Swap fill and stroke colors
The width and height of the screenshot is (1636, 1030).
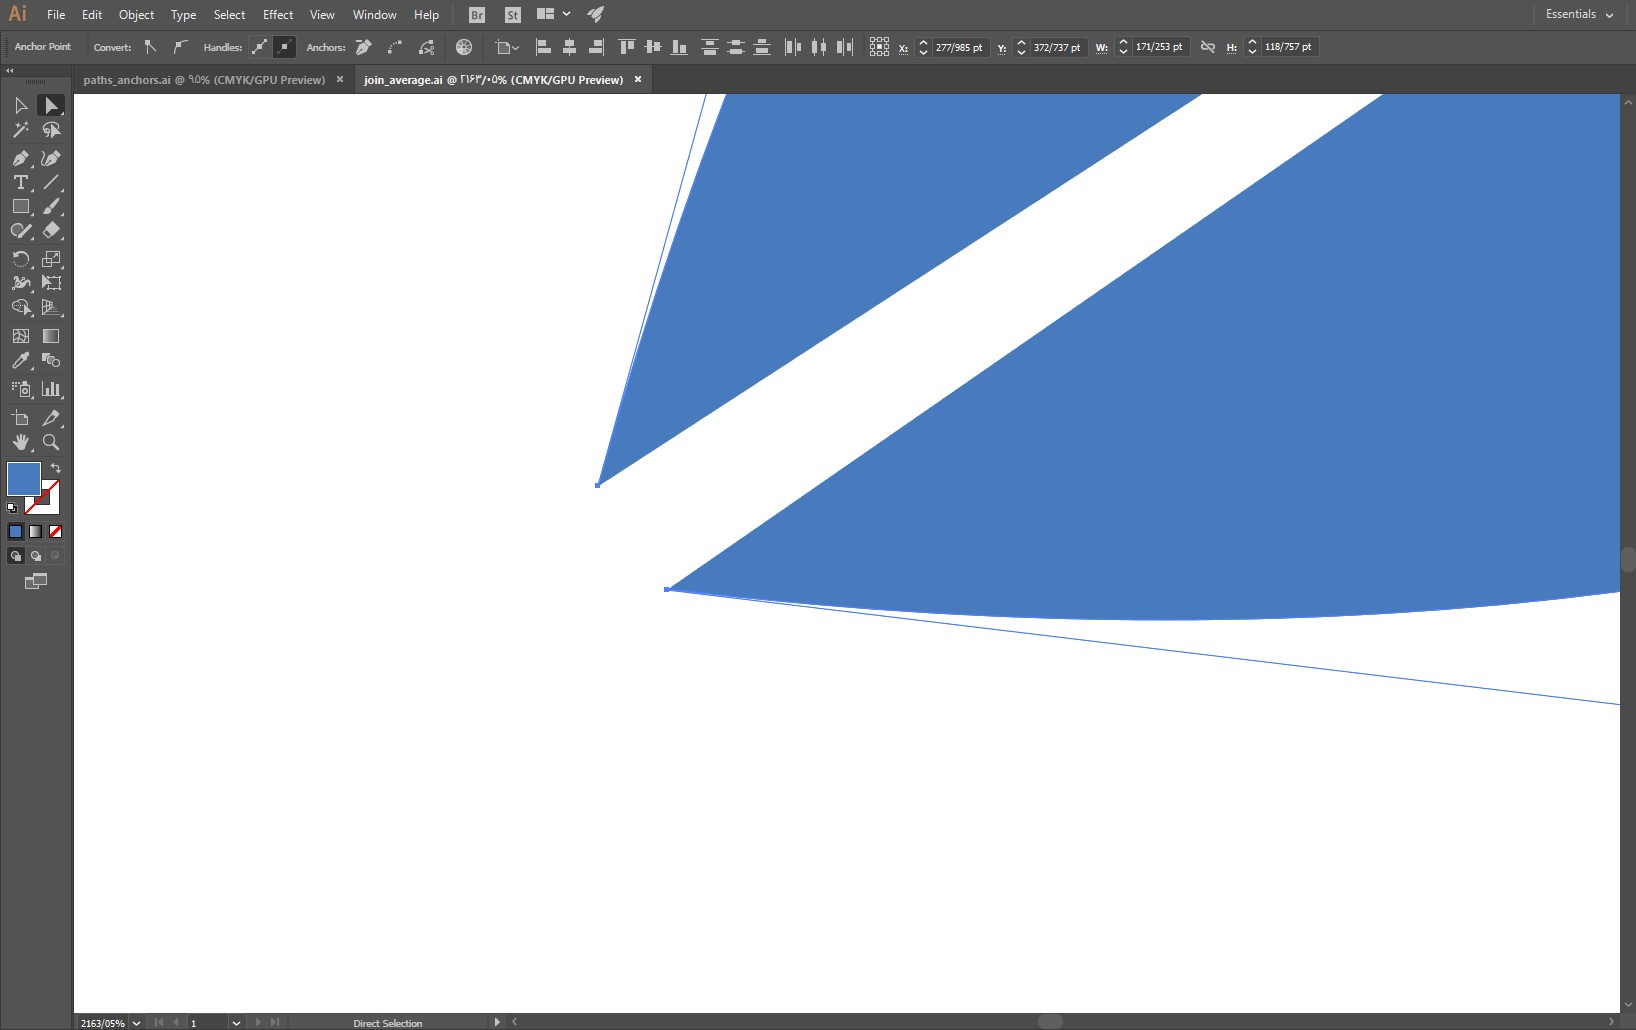point(56,468)
